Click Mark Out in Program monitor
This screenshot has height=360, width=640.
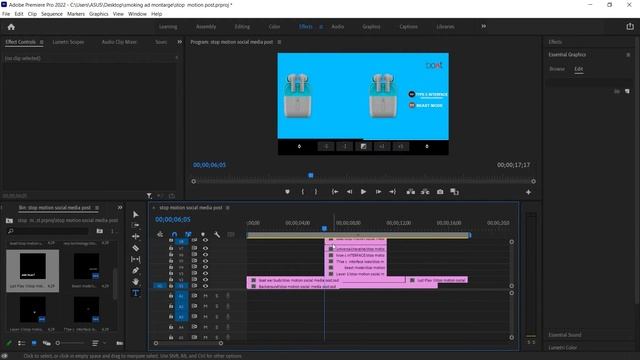coord(316,192)
